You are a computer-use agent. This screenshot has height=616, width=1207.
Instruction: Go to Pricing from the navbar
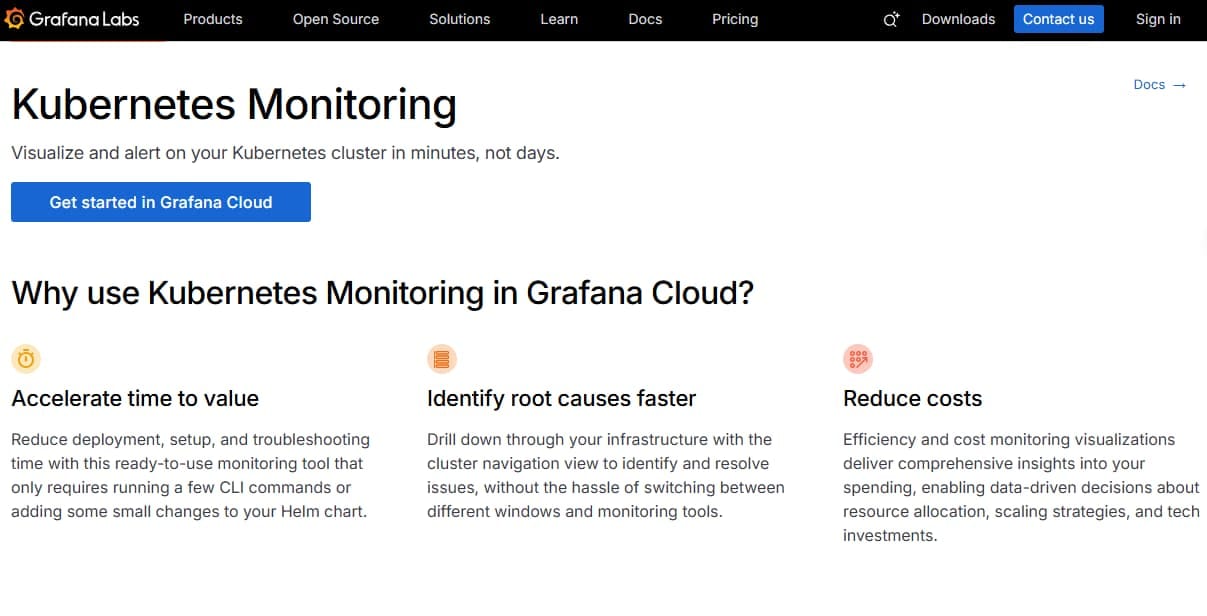(734, 19)
